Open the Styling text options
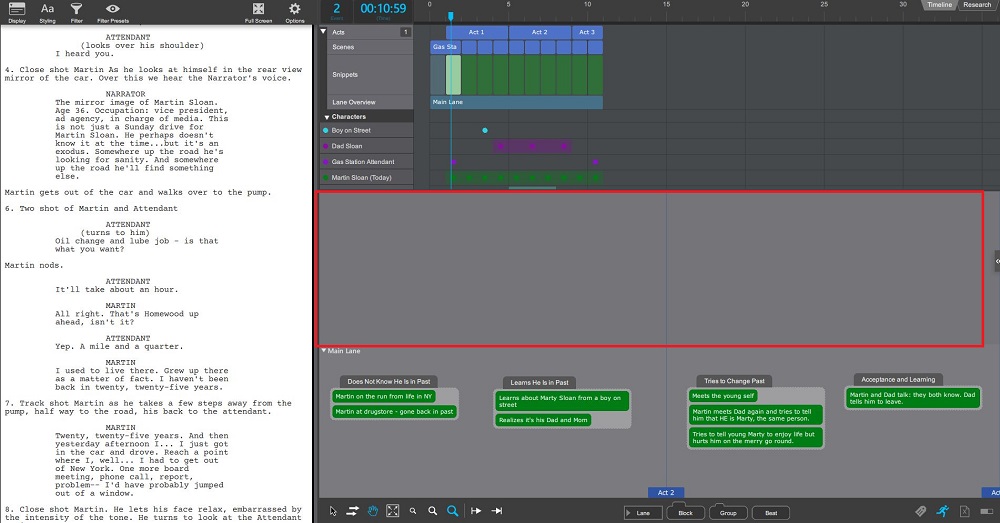This screenshot has width=1000, height=523. (x=47, y=10)
